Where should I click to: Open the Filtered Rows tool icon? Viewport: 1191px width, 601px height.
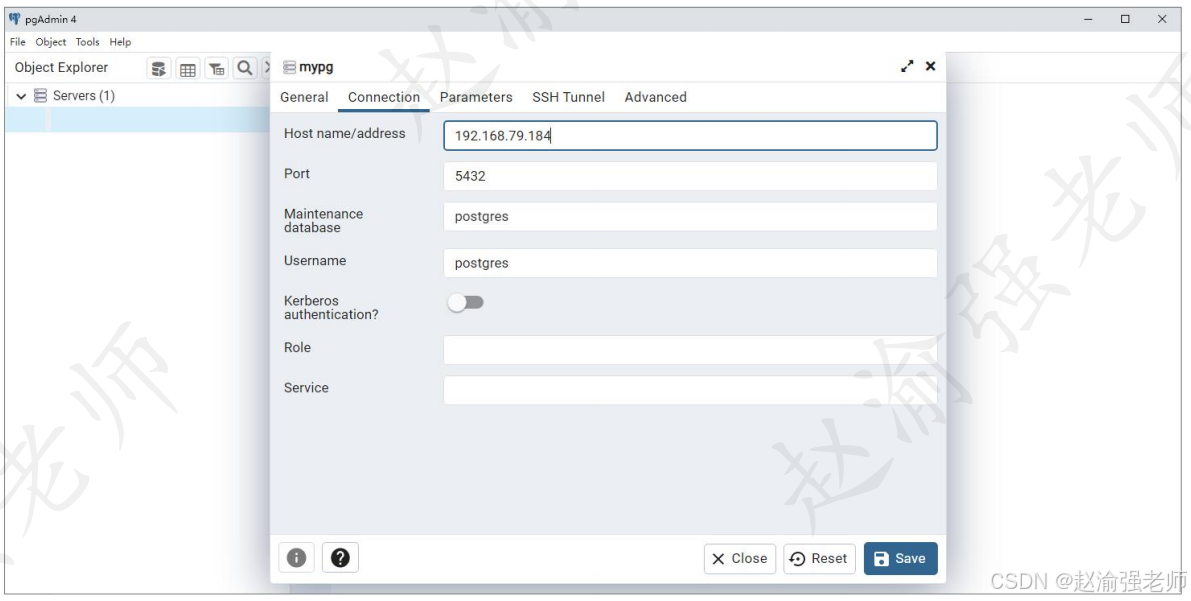pyautogui.click(x=216, y=67)
